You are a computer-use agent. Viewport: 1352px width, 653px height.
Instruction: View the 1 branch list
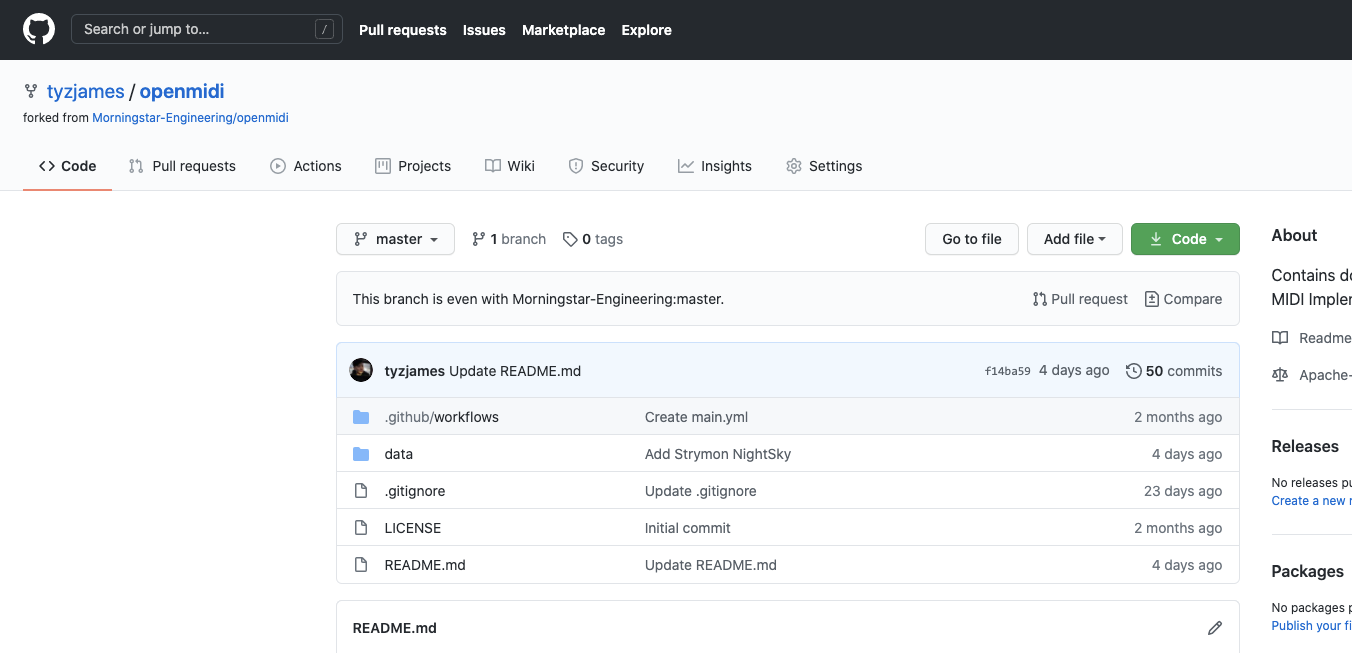coord(509,239)
